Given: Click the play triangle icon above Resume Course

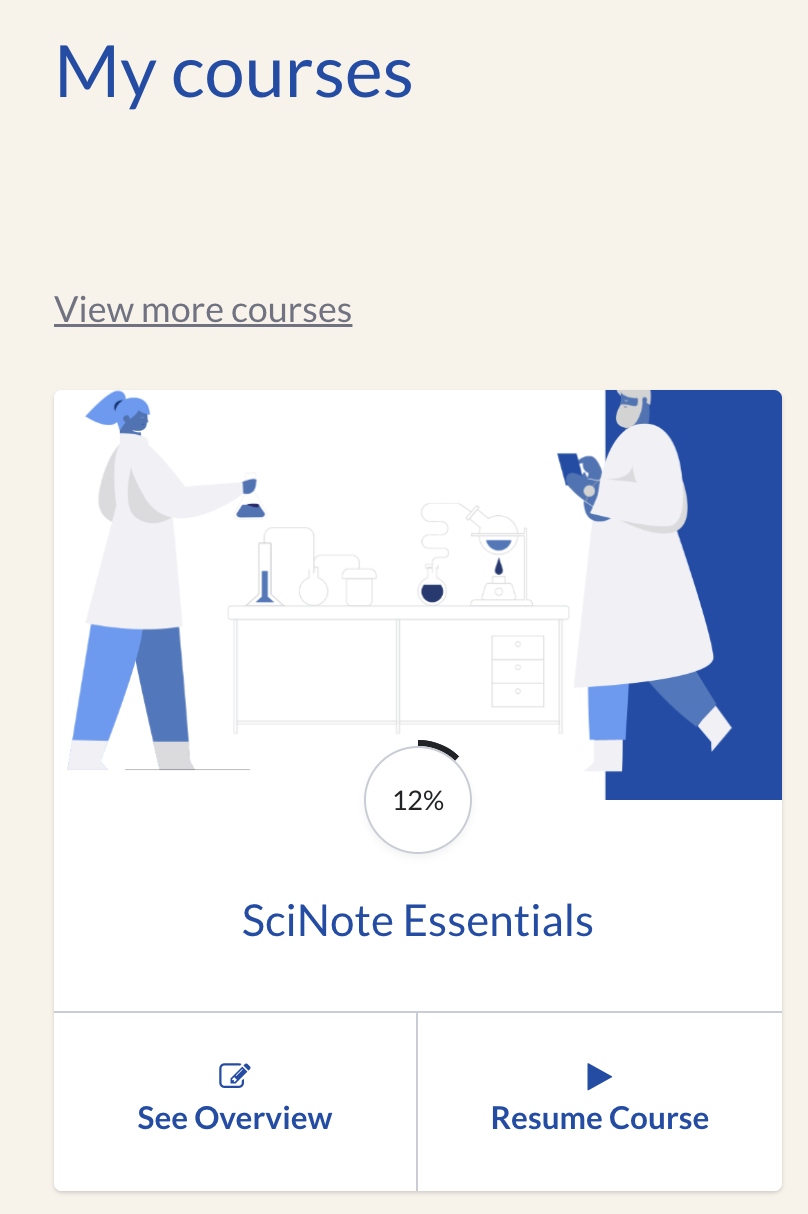Looking at the screenshot, I should tap(599, 1076).
